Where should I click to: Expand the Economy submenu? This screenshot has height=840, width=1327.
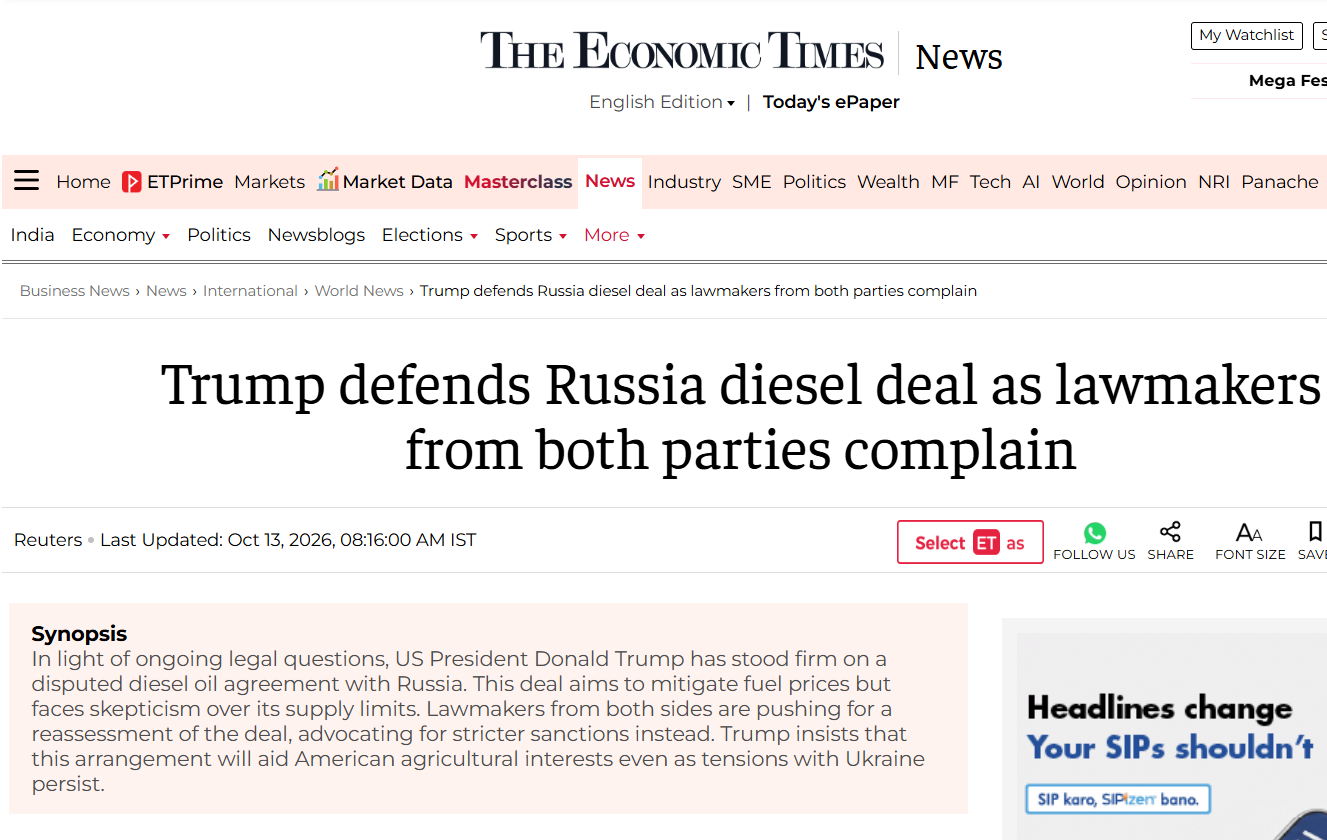121,235
